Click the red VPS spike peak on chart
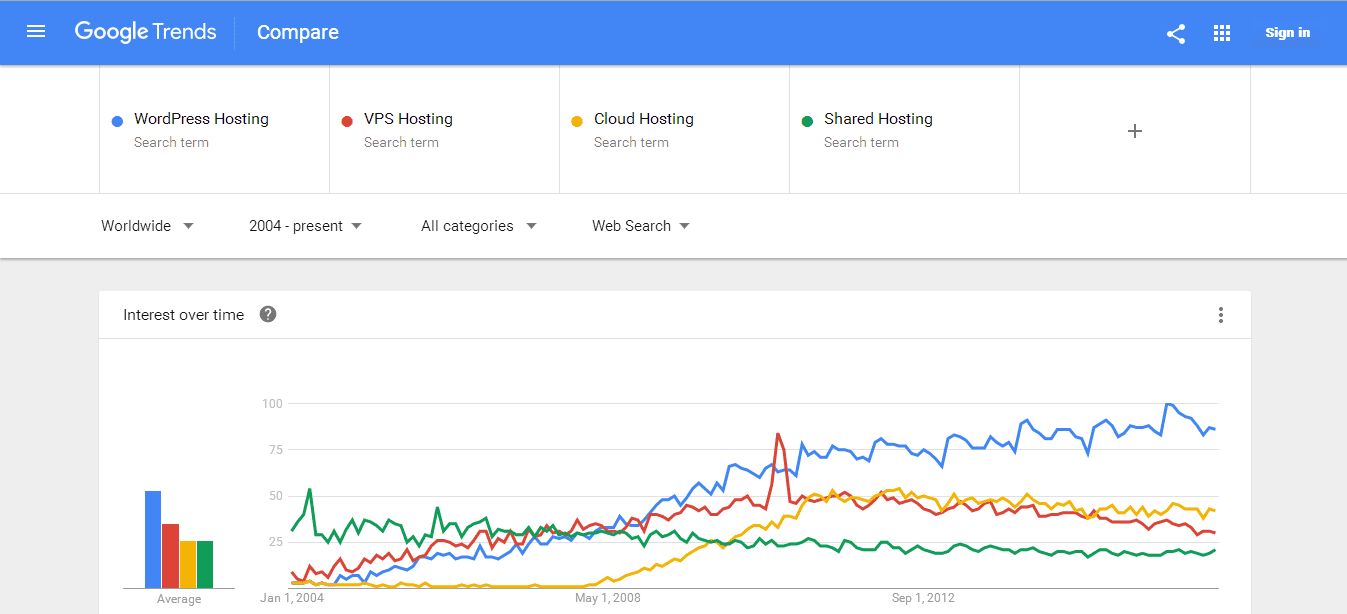 click(778, 435)
